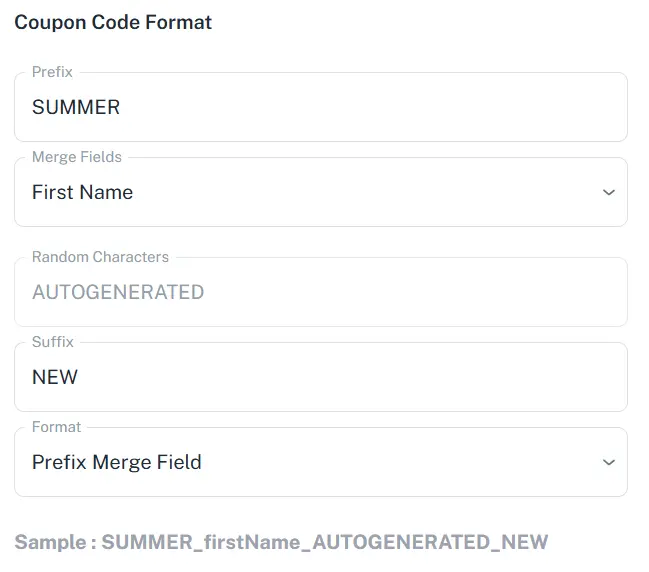Click the 'Random Characters' label
This screenshot has height=572, width=649.
click(100, 257)
